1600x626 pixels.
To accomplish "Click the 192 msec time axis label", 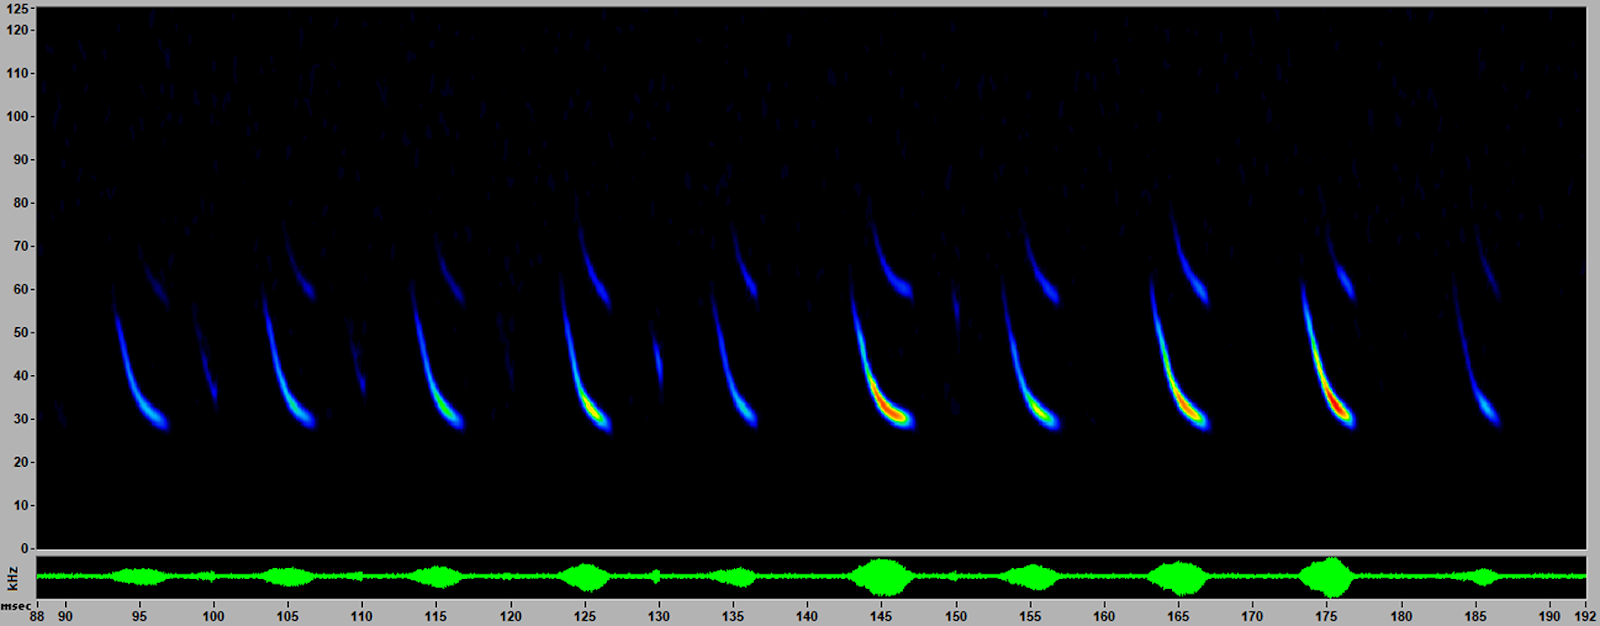I will pos(1586,616).
